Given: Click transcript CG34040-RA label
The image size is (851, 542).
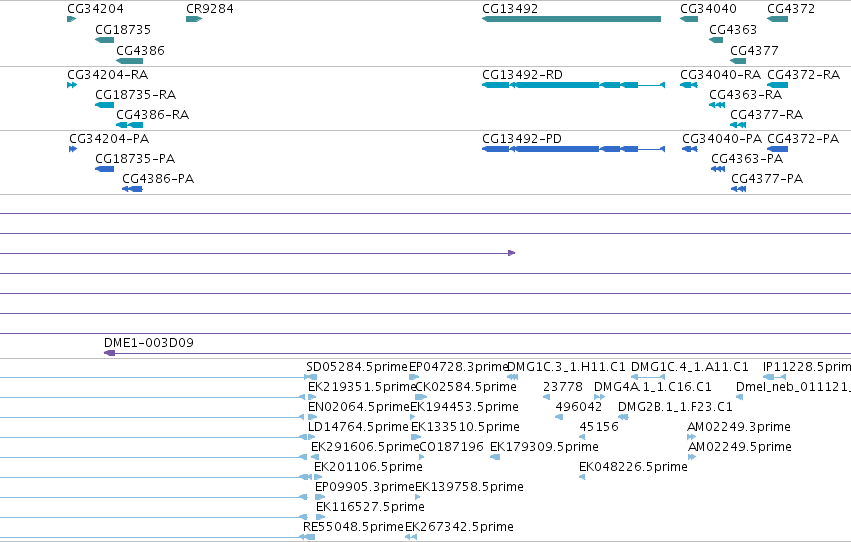Looking at the screenshot, I should [720, 74].
